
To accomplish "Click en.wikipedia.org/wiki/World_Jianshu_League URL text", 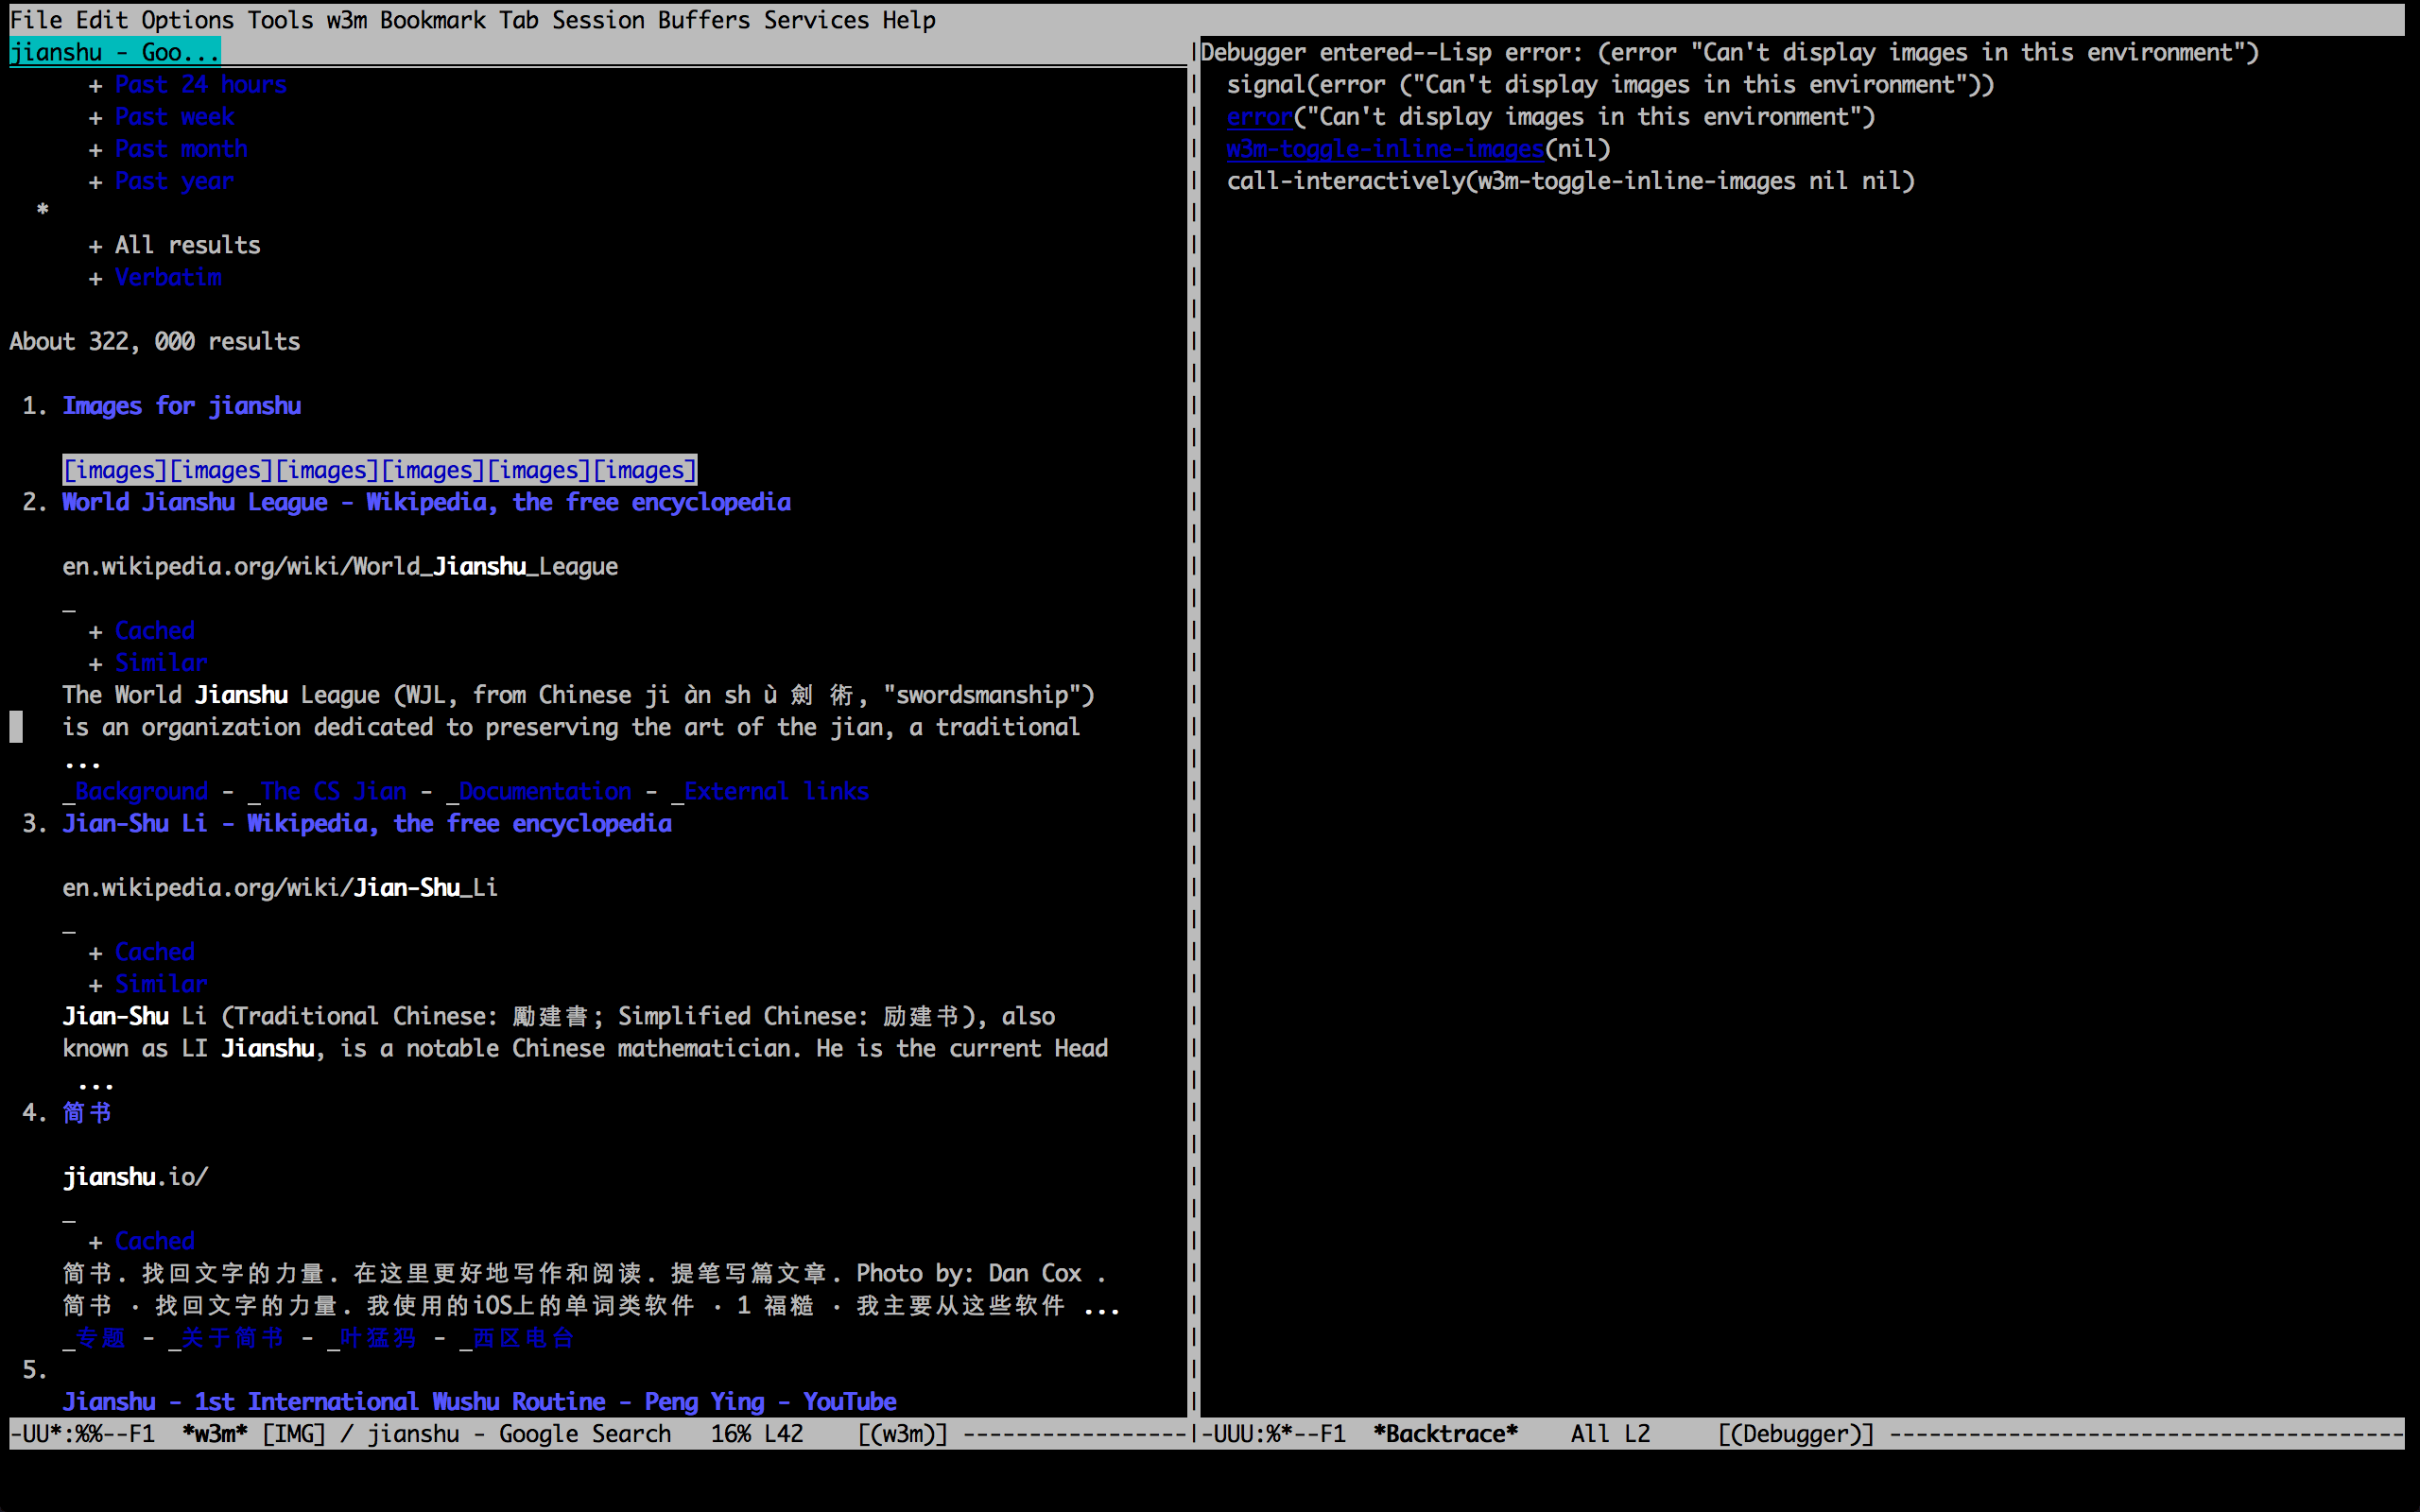I will point(340,567).
